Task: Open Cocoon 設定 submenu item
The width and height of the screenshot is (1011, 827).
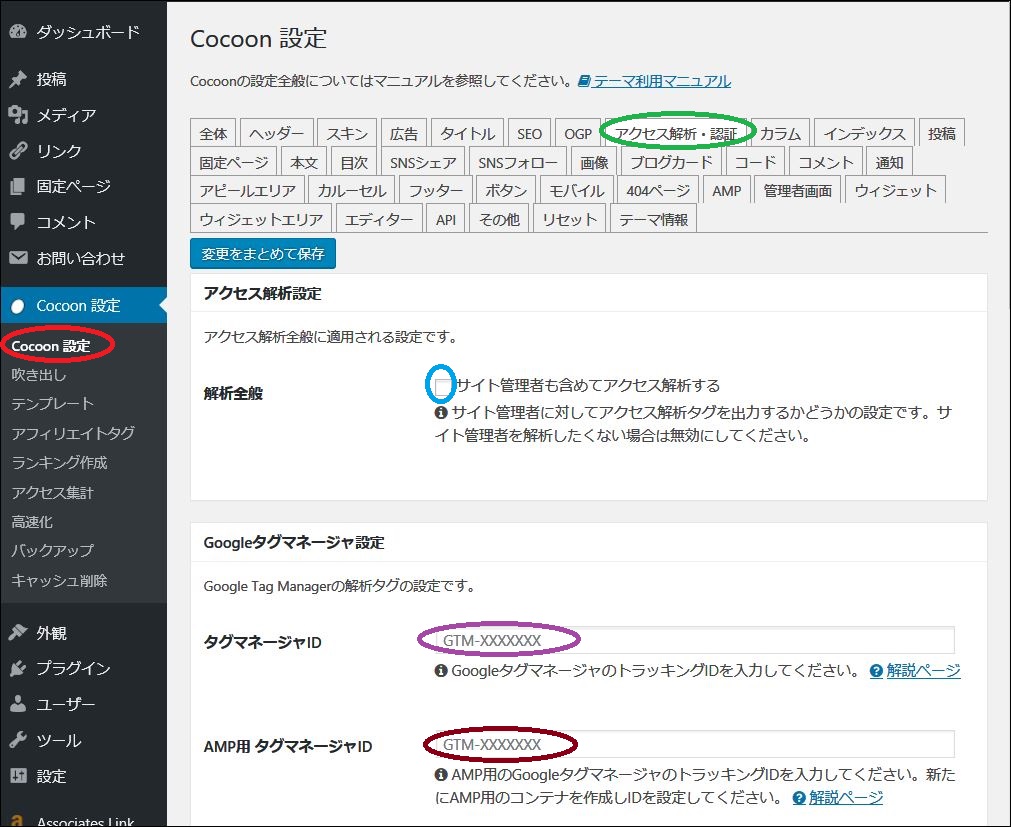Action: [51, 346]
